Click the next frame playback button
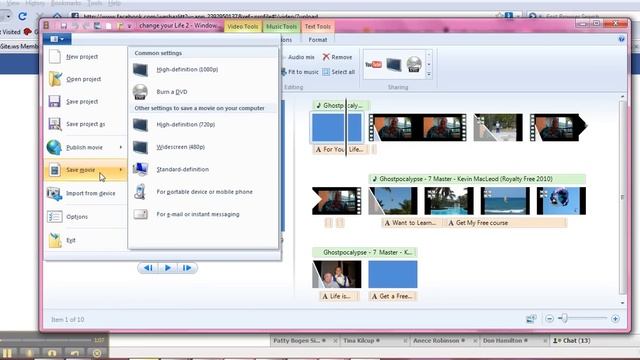 [187, 268]
